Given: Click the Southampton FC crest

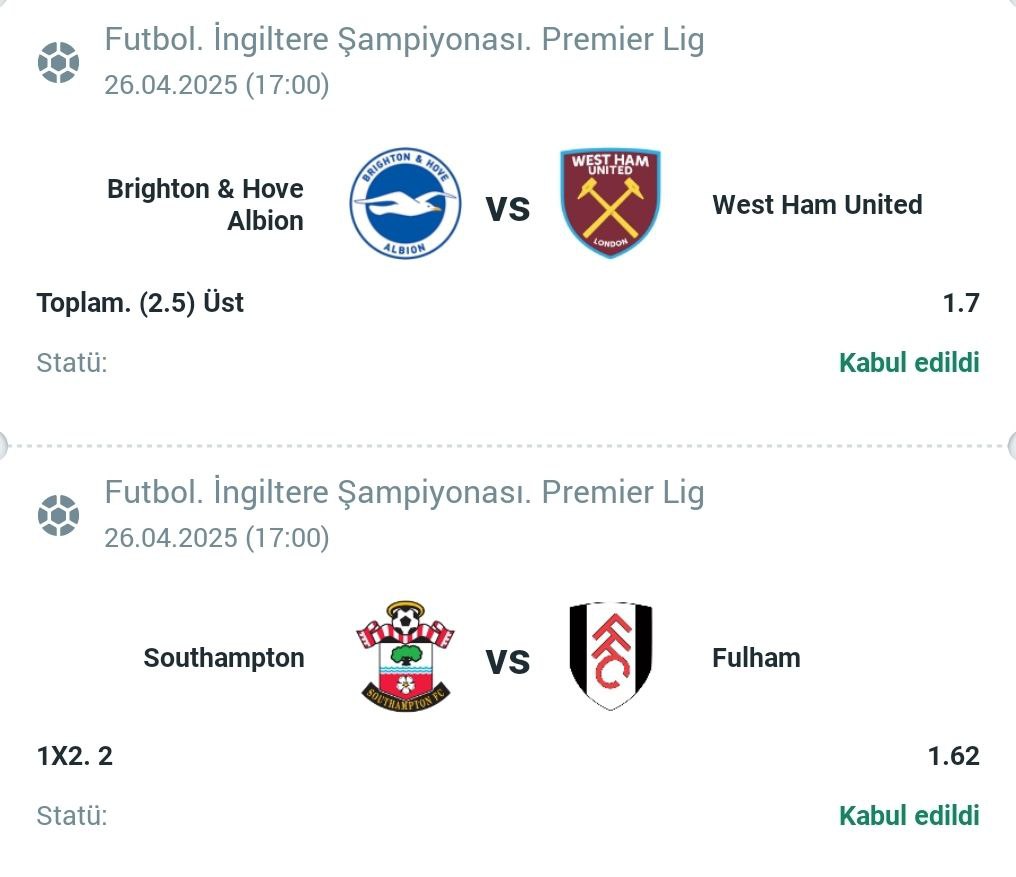Looking at the screenshot, I should coord(406,656).
